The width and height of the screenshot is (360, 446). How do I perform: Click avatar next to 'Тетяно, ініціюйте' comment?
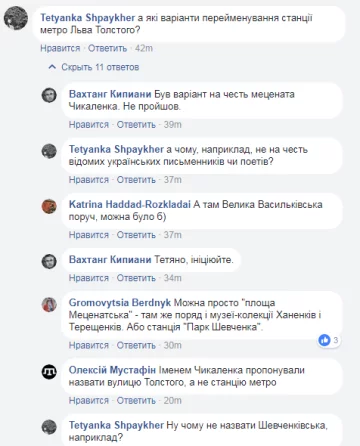[x=49, y=261]
